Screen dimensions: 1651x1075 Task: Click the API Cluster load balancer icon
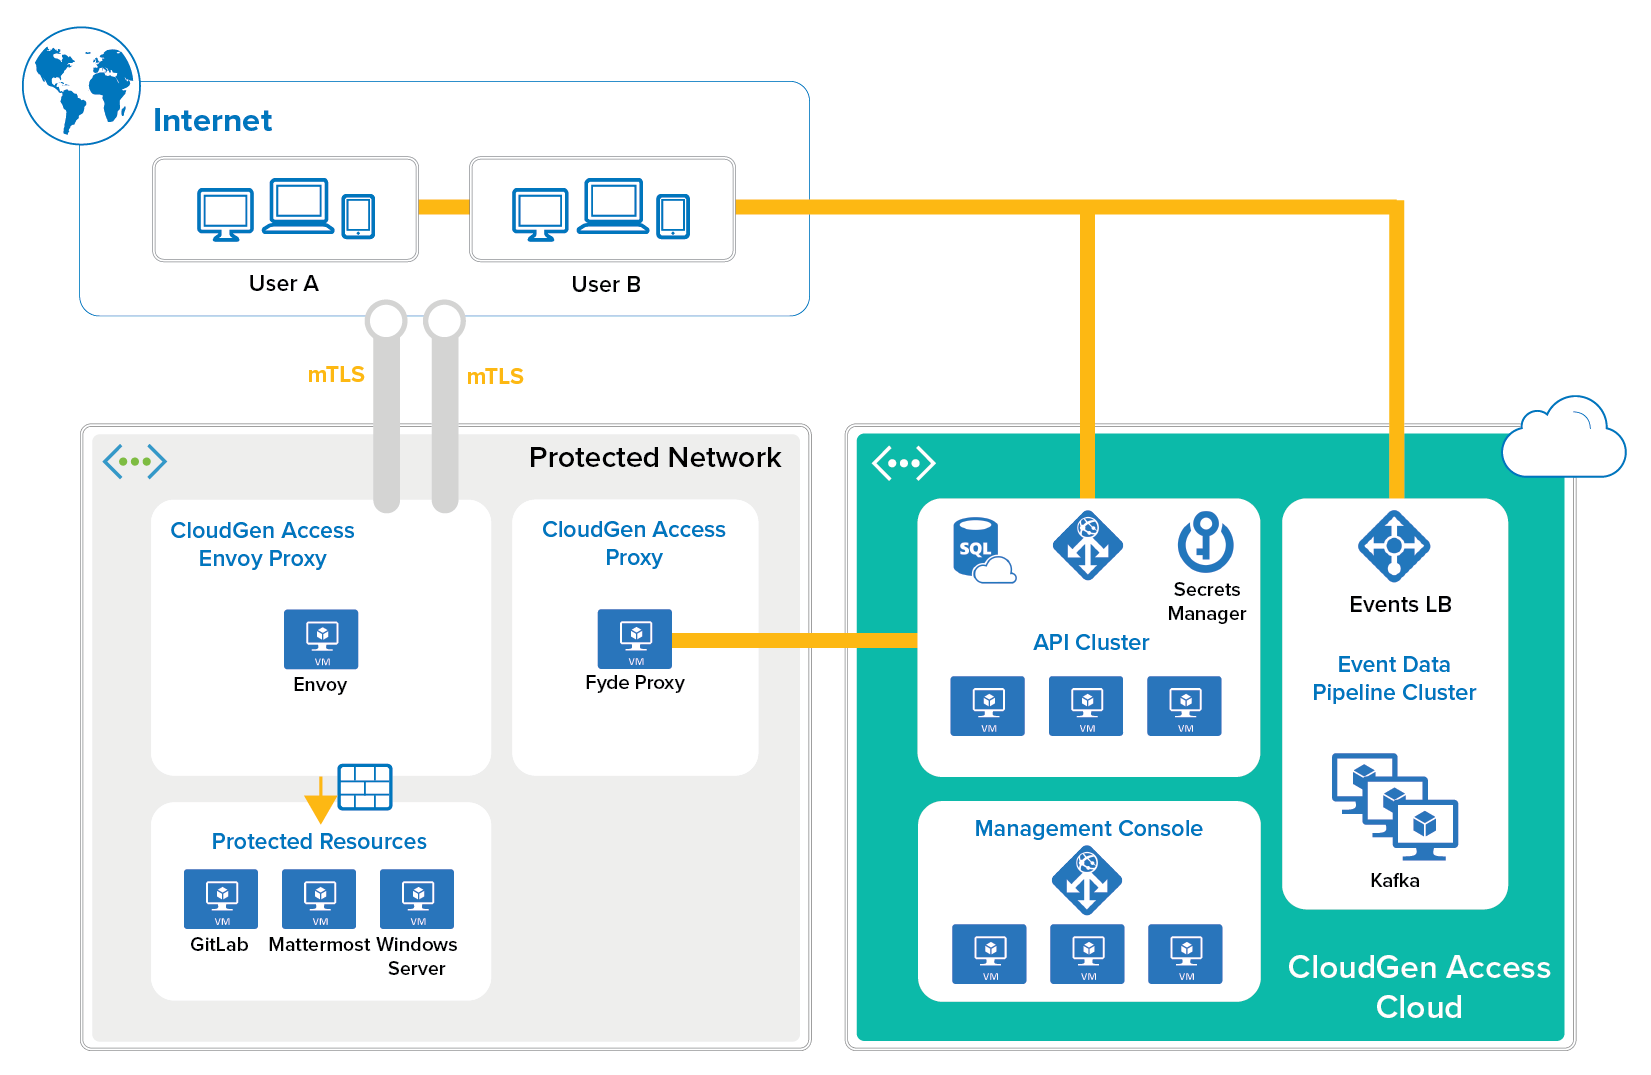[x=1088, y=546]
